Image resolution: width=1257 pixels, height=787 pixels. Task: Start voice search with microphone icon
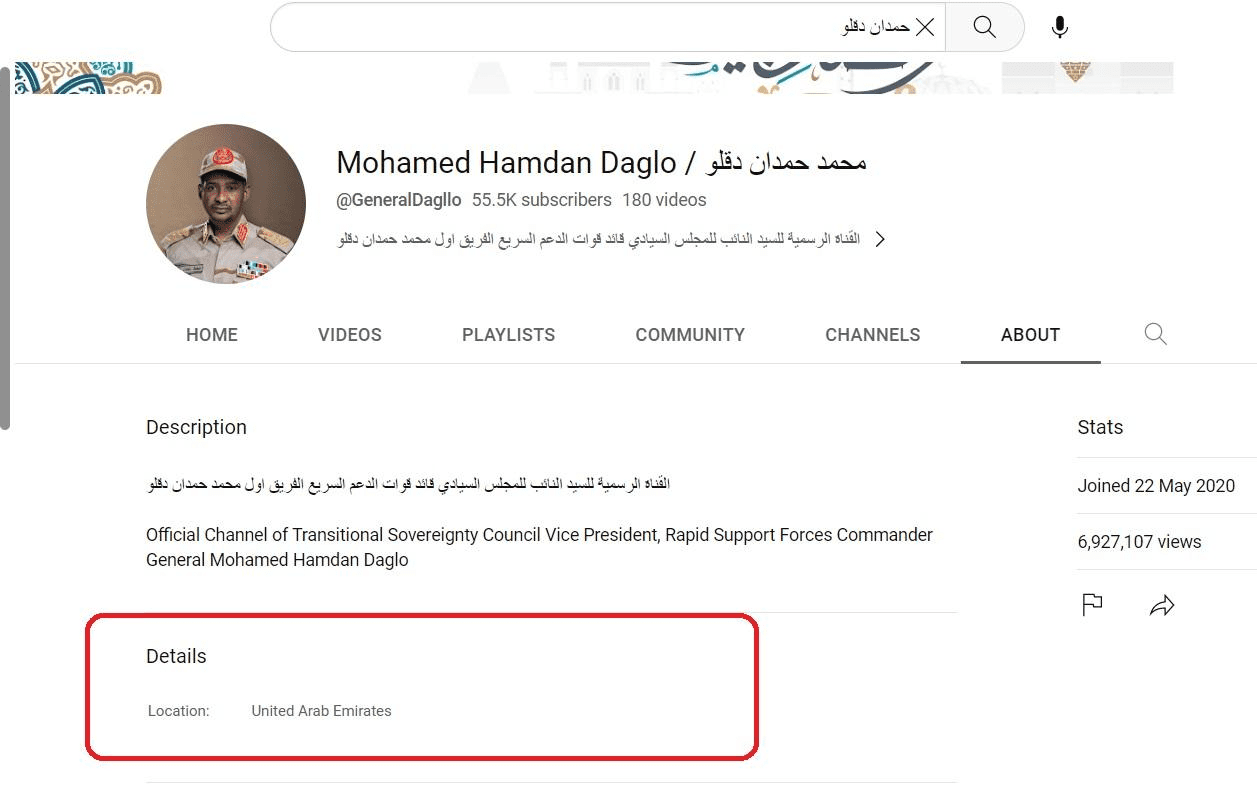(1060, 27)
